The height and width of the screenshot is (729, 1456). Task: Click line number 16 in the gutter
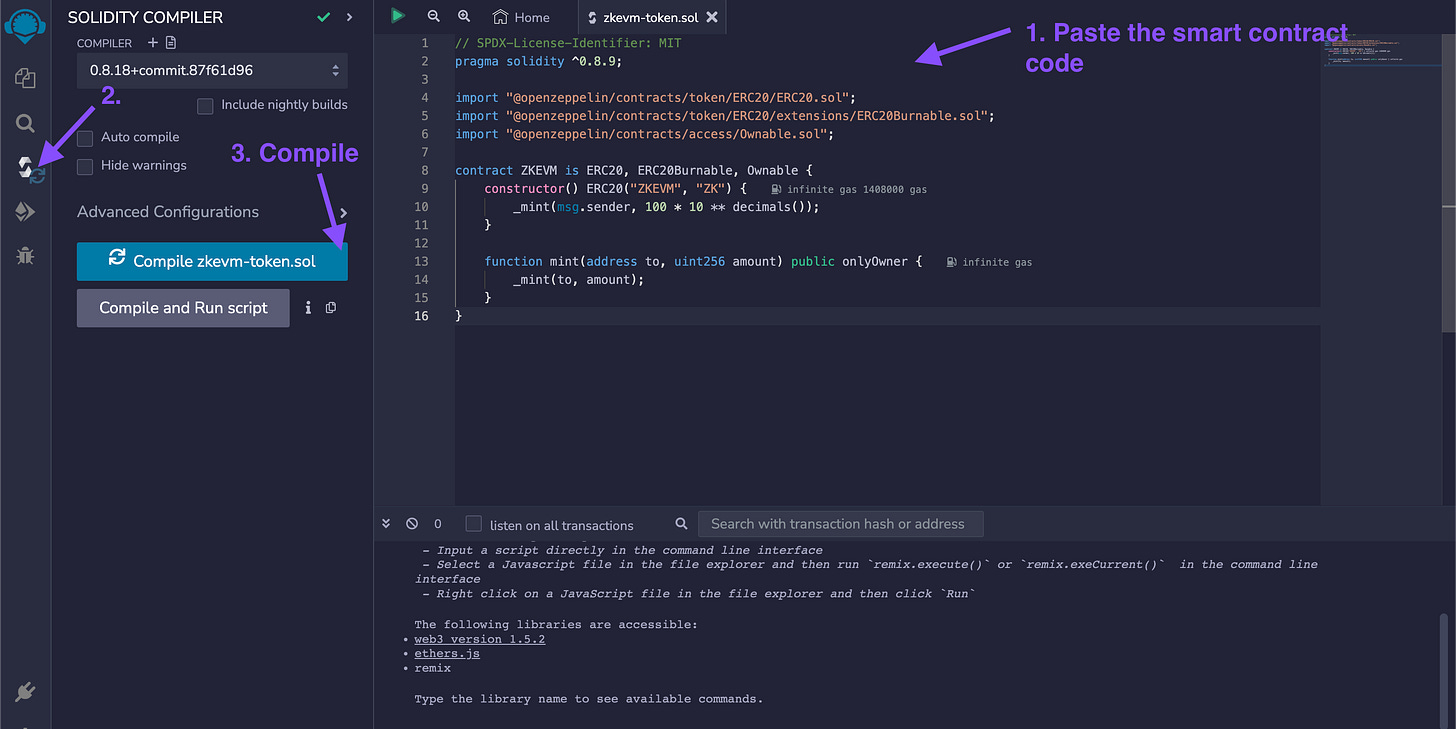(x=421, y=316)
